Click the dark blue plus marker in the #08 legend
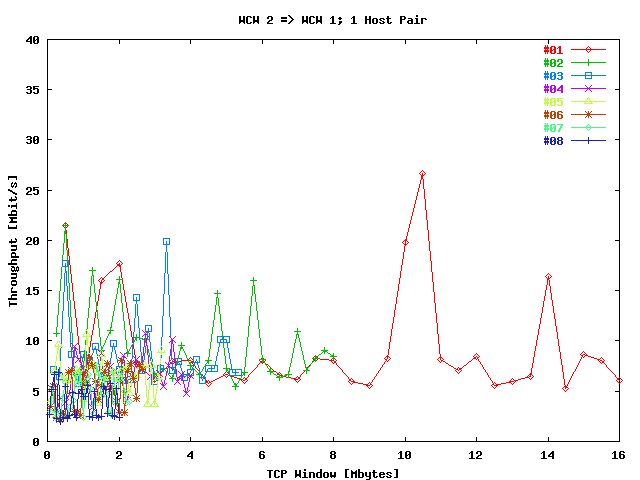The image size is (640, 480). [588, 140]
